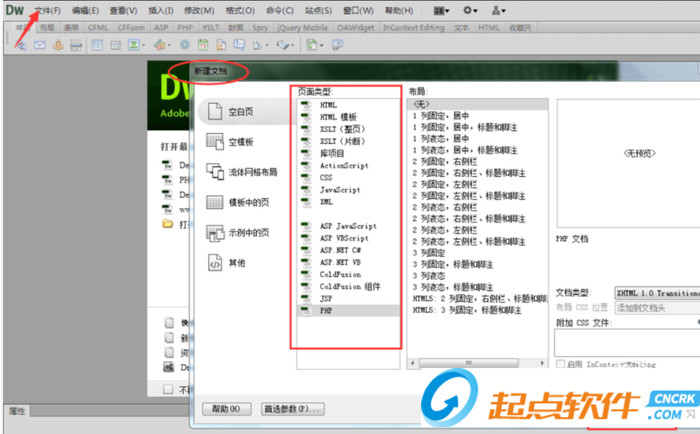The image size is (700, 434).
Task: Click the icon beside JavaScript page type
Action: click(306, 190)
